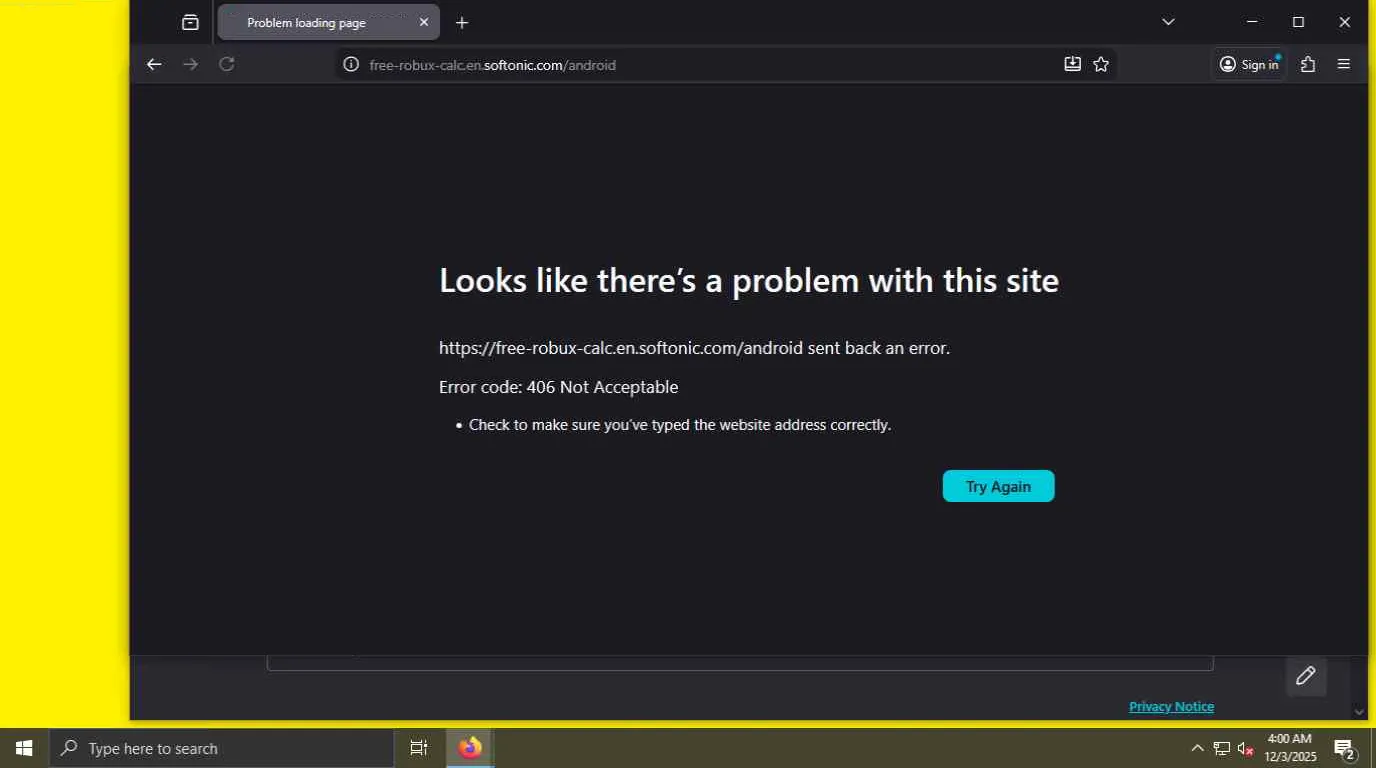Click the scrollbar down arrow

[1359, 711]
